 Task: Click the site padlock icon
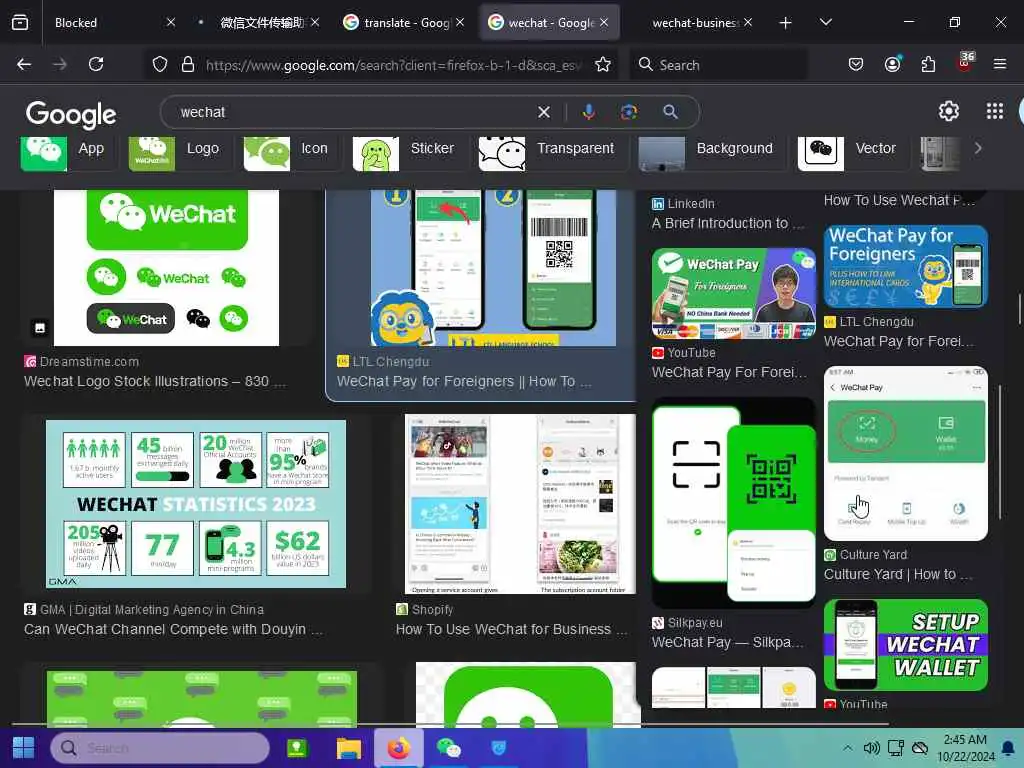pyautogui.click(x=187, y=64)
